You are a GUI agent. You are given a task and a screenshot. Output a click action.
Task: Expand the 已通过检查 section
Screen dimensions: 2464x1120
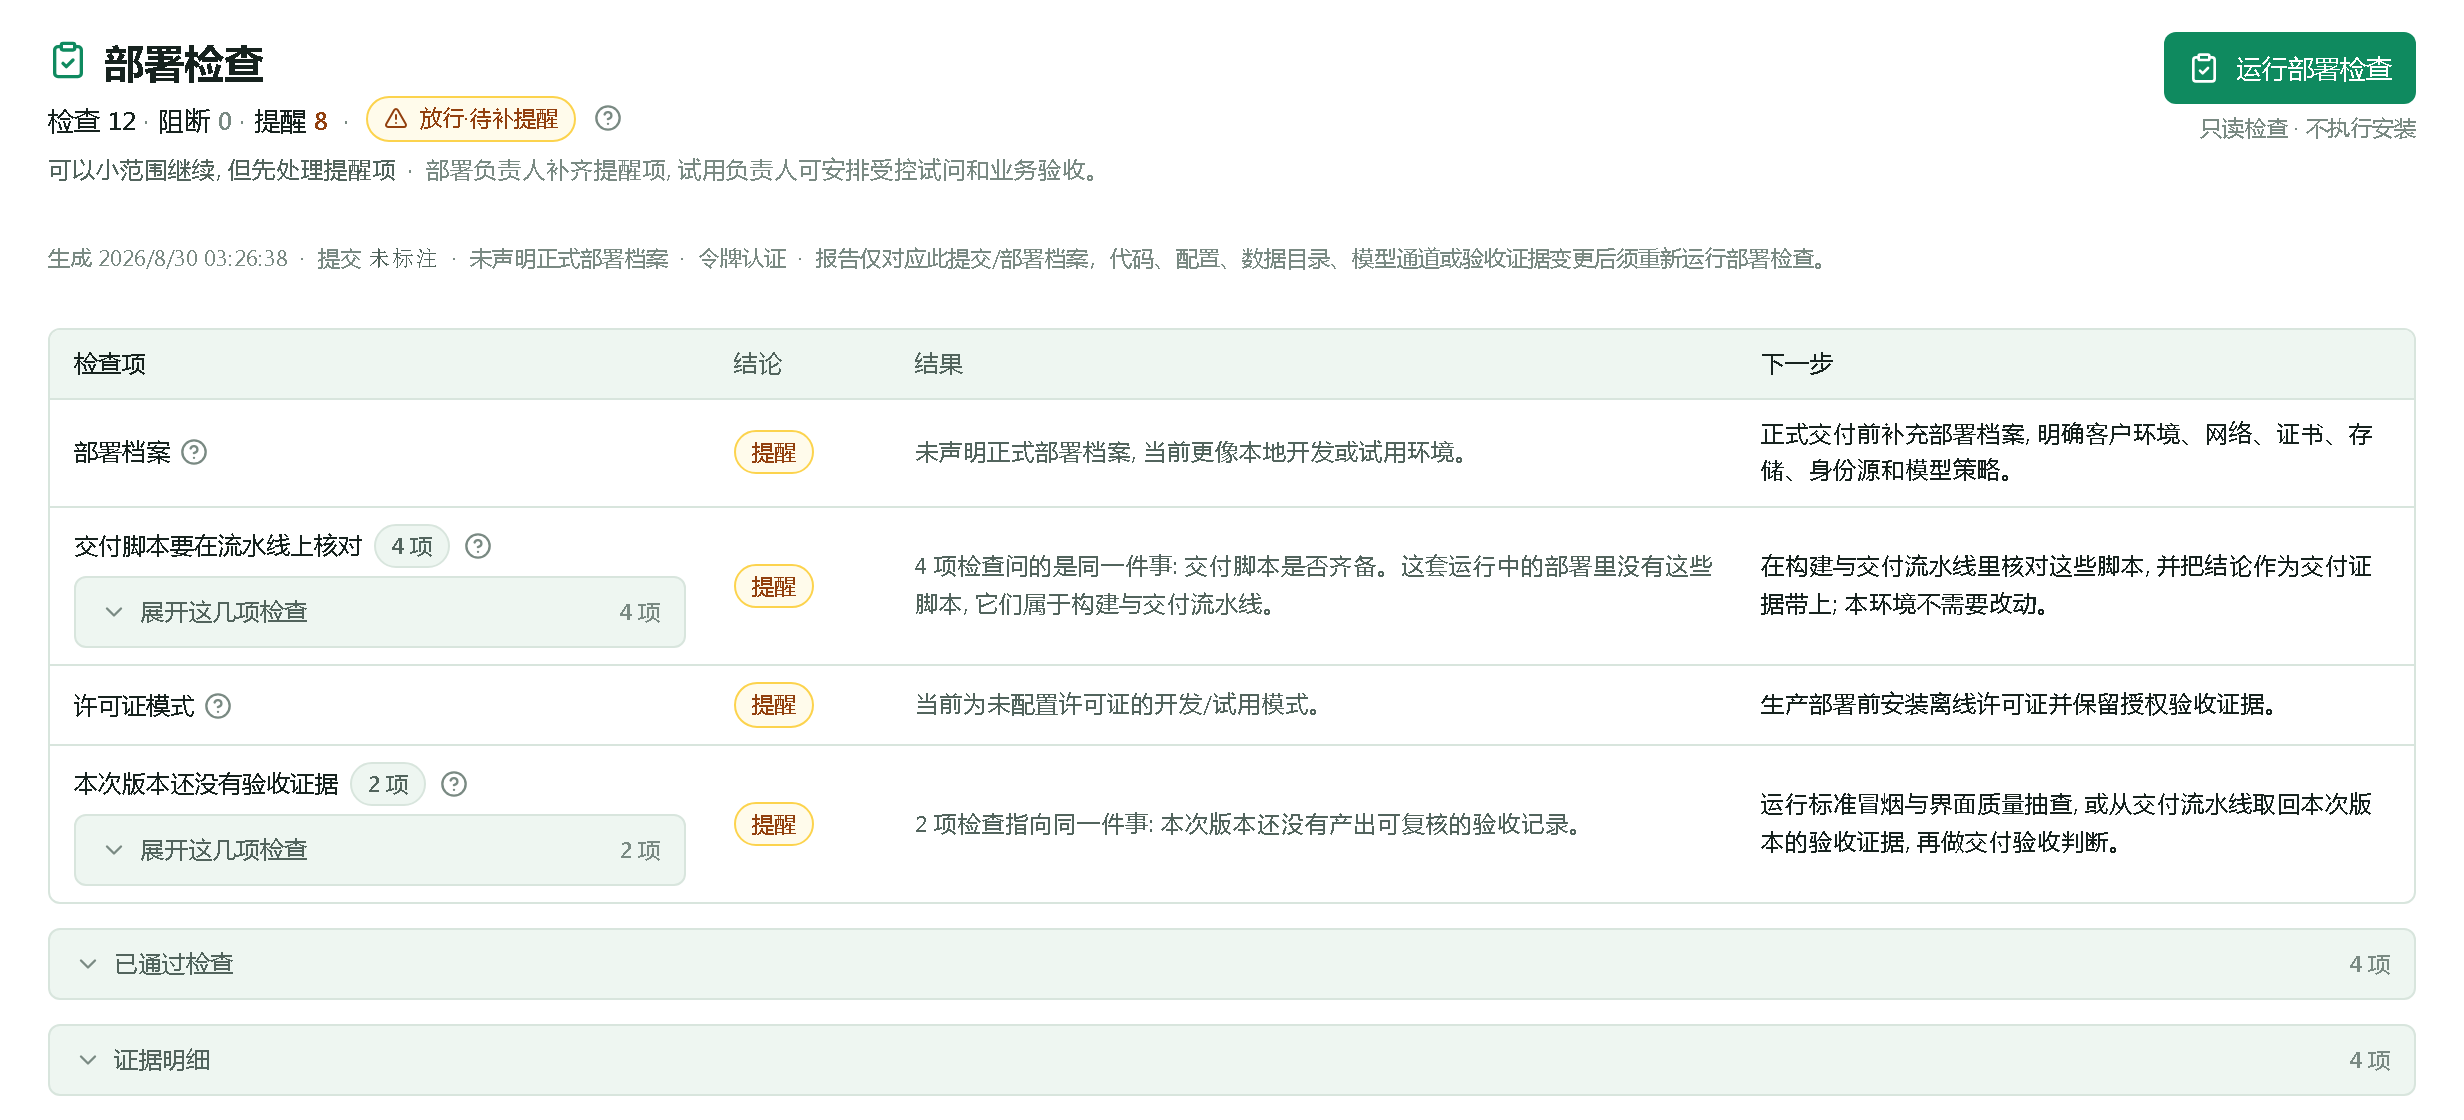tap(1232, 964)
